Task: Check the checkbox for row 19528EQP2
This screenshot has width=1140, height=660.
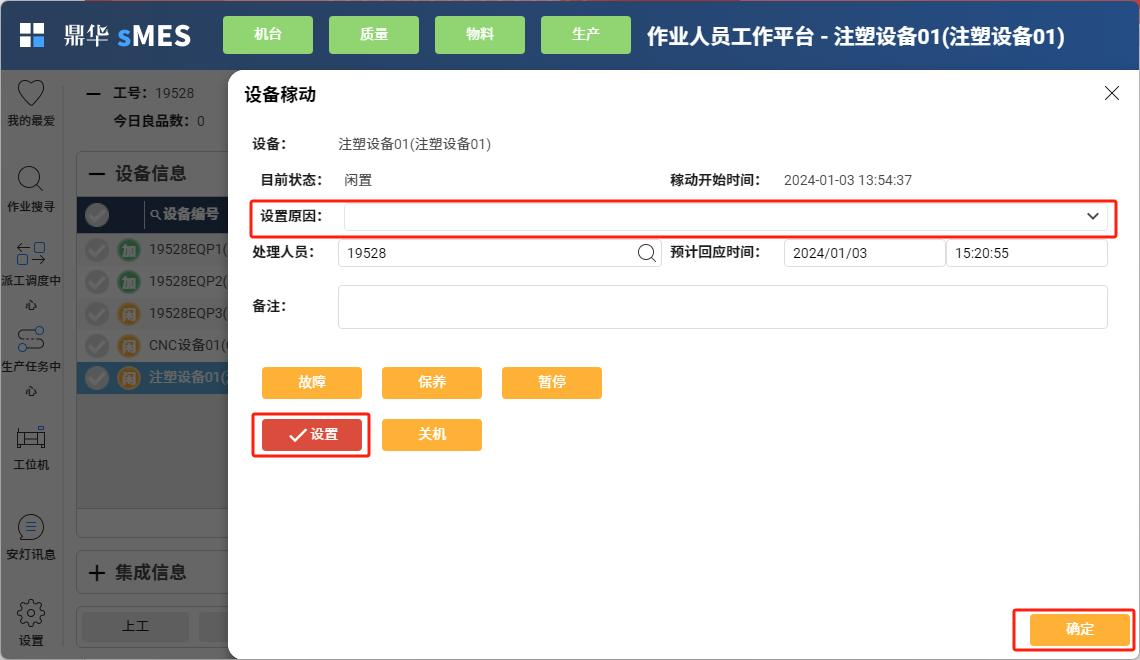Action: 97,282
